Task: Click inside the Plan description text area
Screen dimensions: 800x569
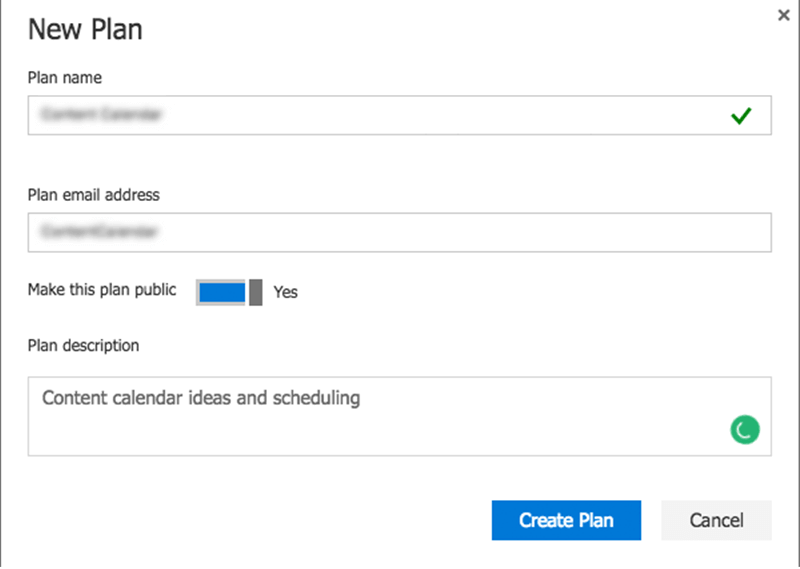Action: tap(399, 416)
